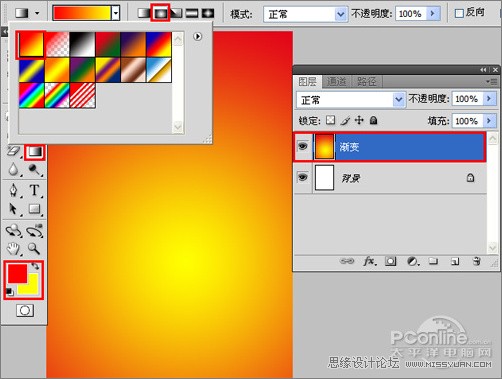
Task: Swap foreground and background colors
Action: pyautogui.click(x=35, y=266)
